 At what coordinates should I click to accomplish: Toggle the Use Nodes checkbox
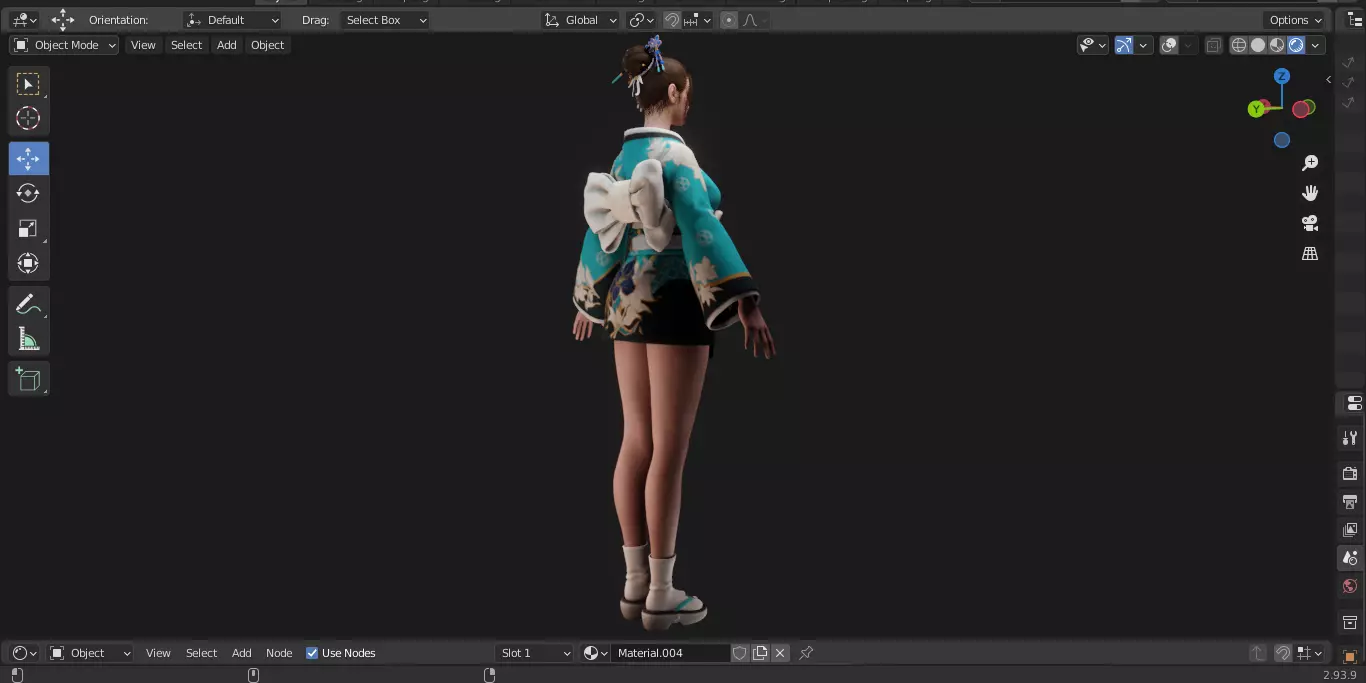point(312,653)
